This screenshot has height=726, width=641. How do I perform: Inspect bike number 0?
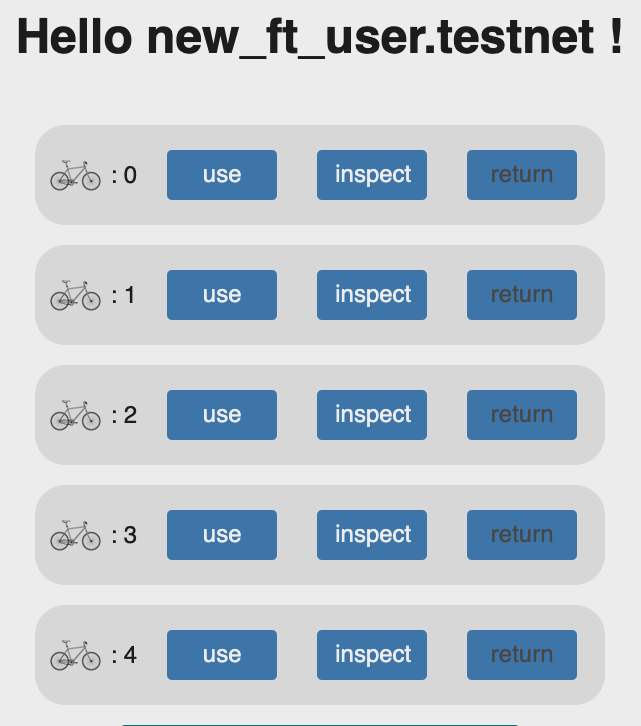tap(372, 175)
